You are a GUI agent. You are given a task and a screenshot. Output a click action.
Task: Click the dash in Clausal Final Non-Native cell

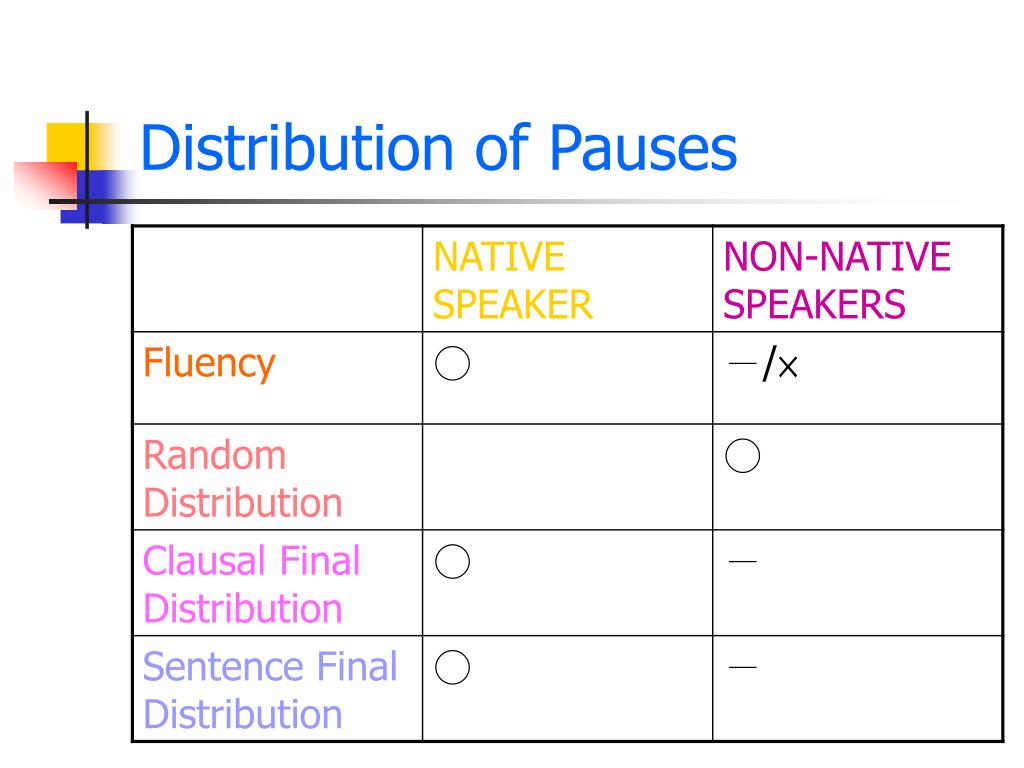(x=743, y=561)
